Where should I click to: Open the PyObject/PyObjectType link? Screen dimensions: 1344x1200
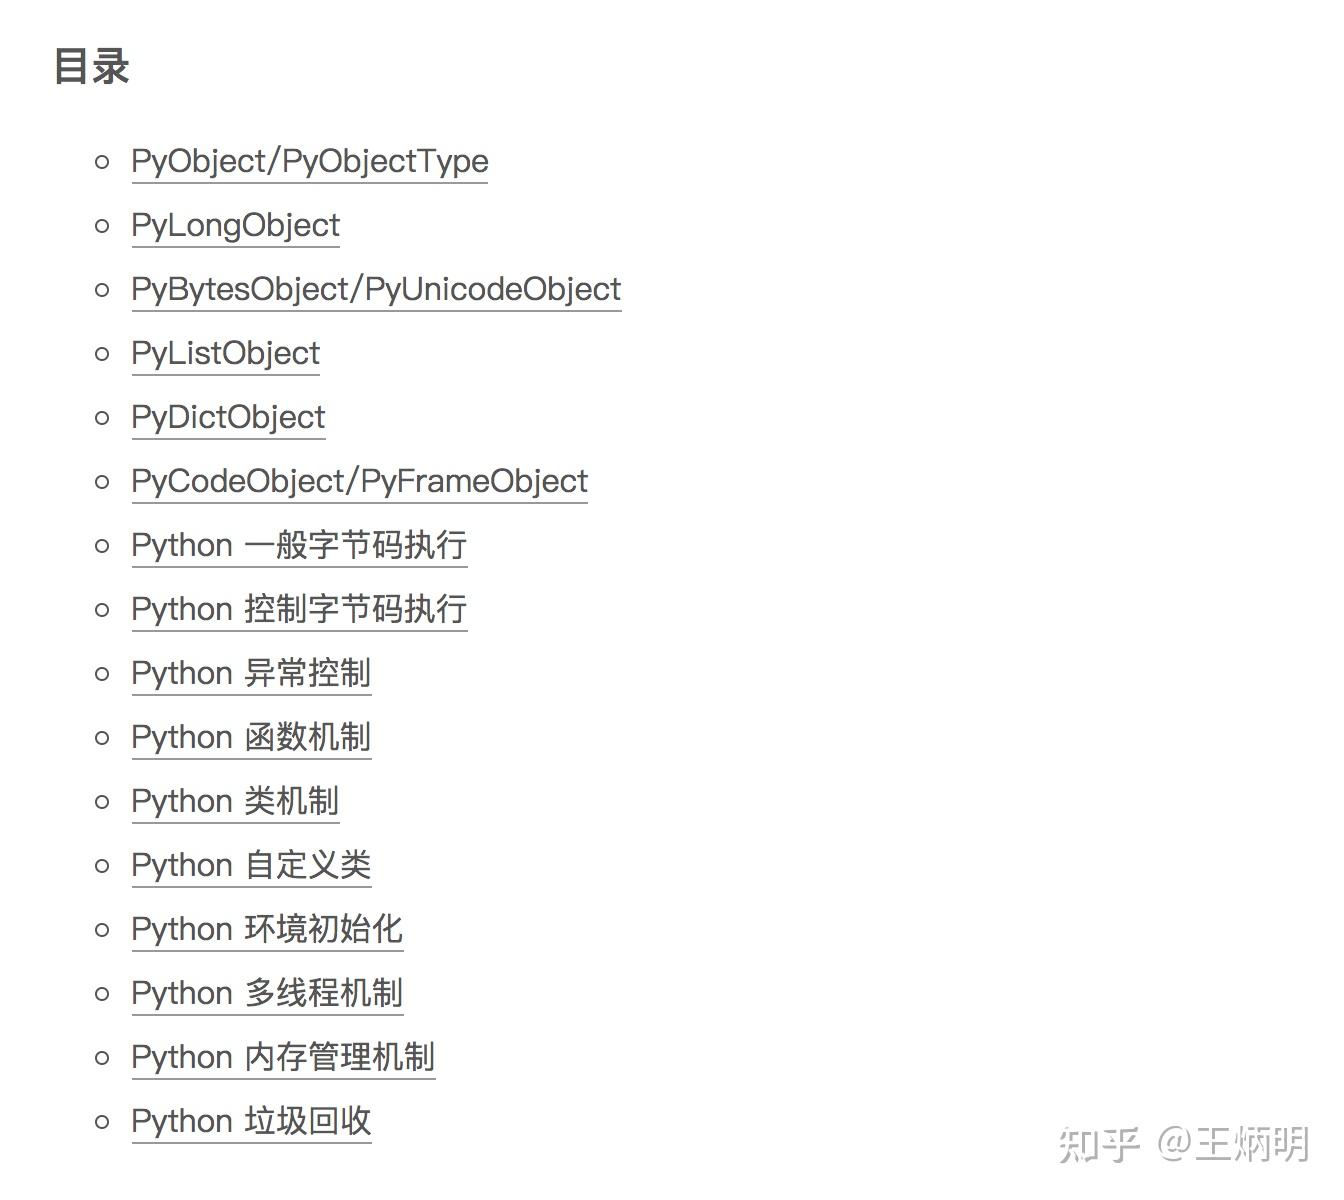[309, 161]
